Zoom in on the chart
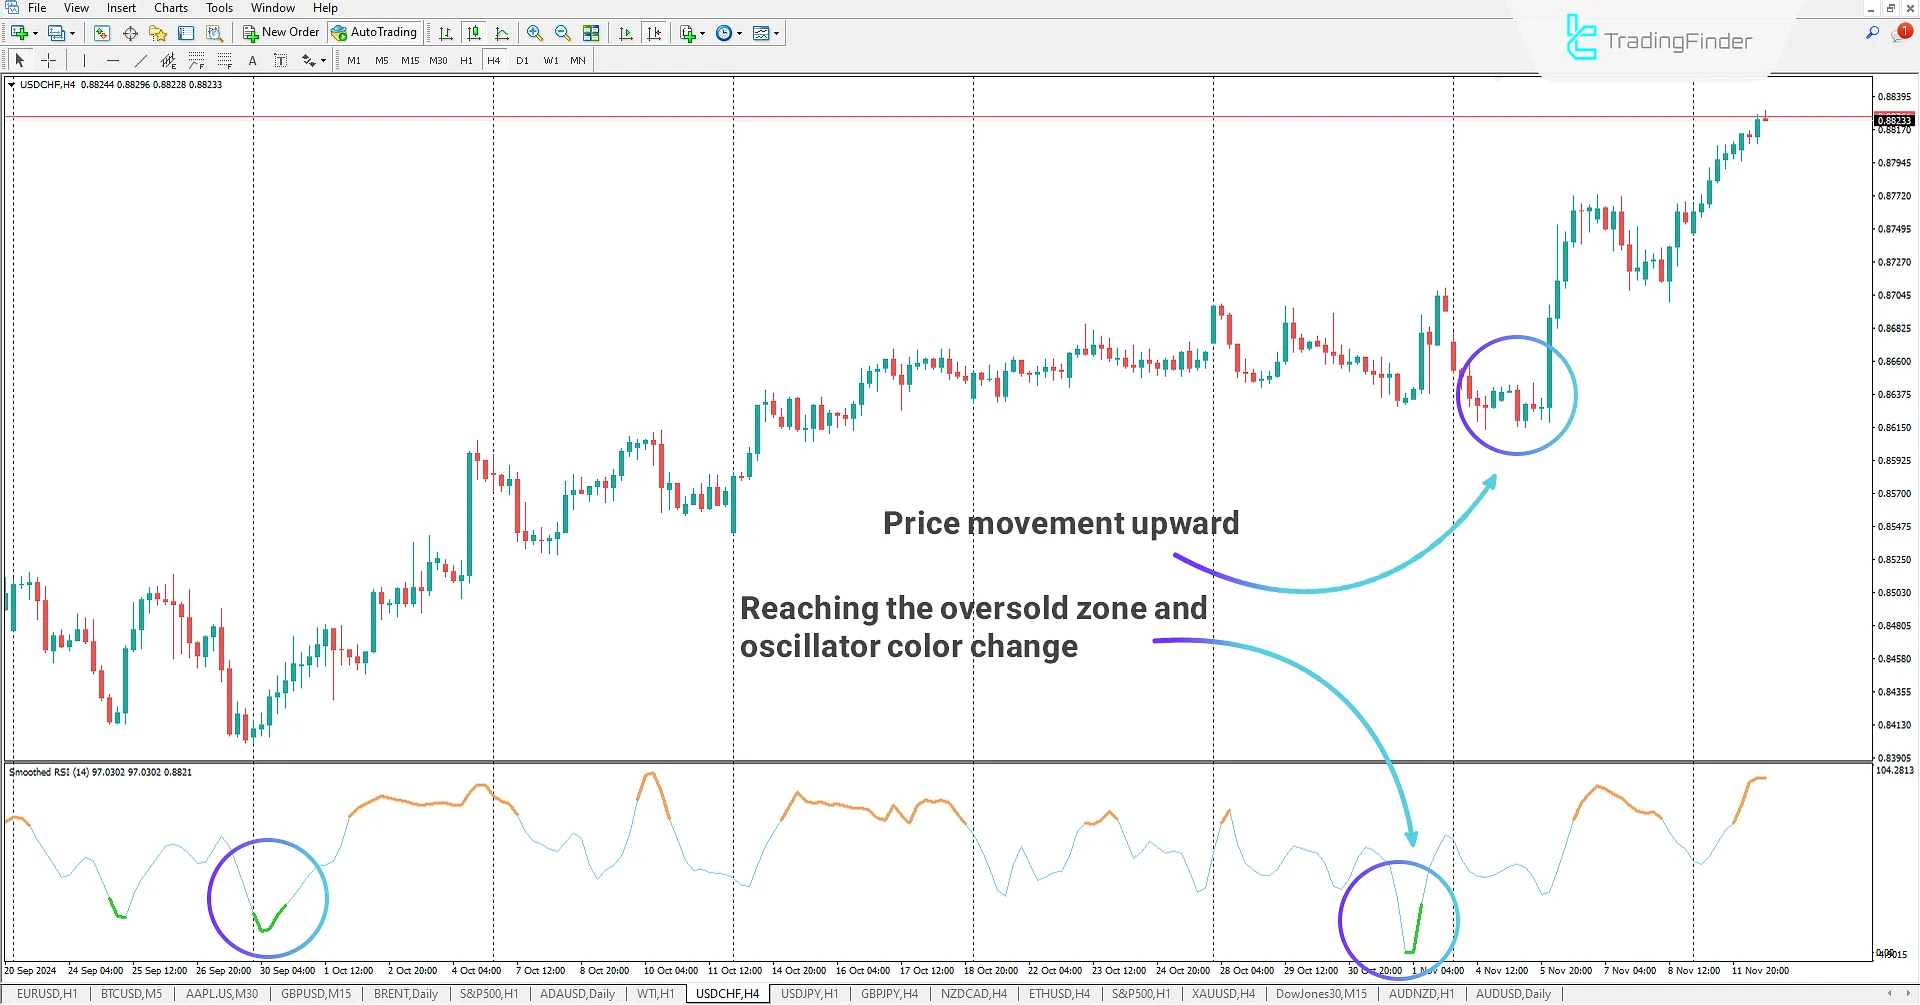Viewport: 1920px width, 1005px height. [535, 32]
